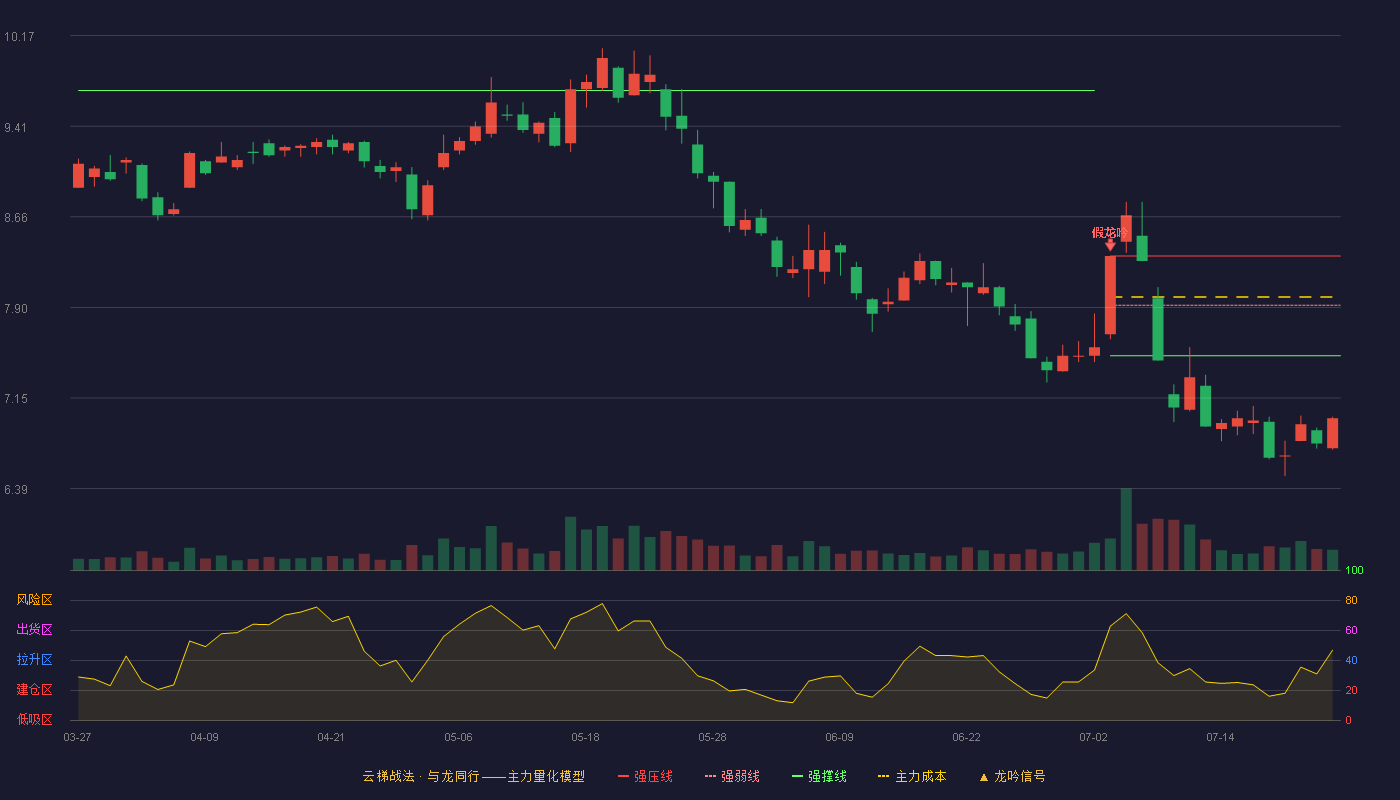Click the 05-28 date label
This screenshot has width=1400, height=800.
point(712,737)
